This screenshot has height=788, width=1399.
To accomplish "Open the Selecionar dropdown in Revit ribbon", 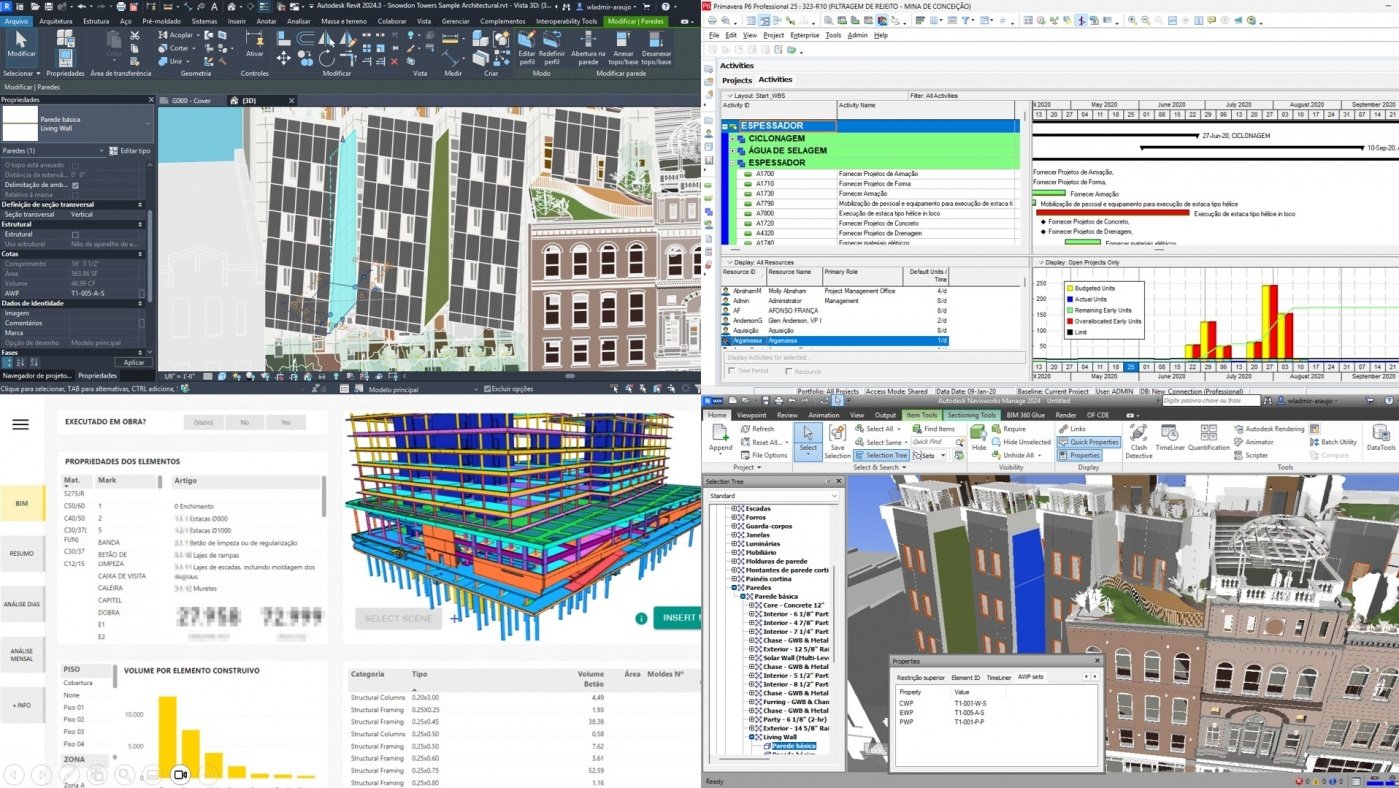I will (x=22, y=73).
